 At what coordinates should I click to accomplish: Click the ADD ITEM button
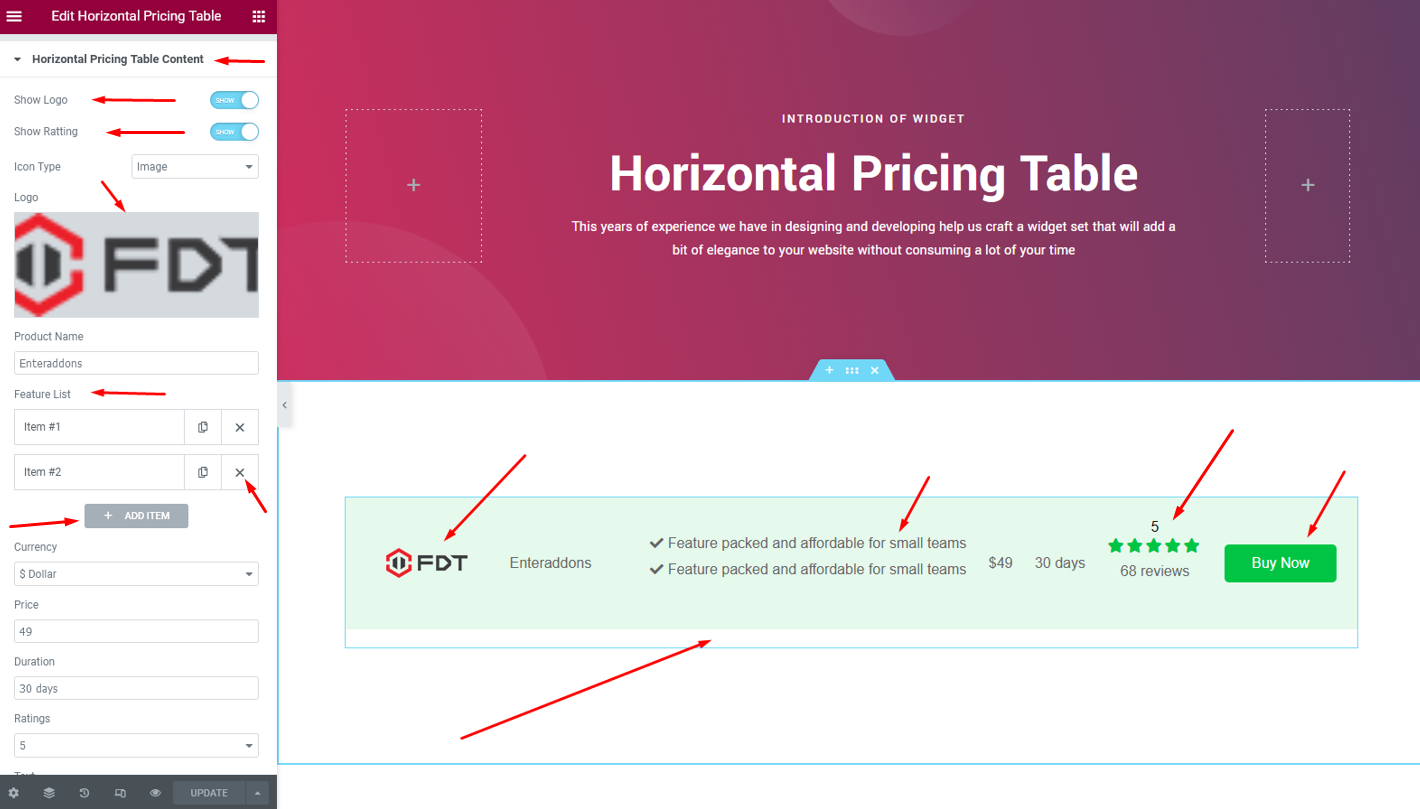coord(136,515)
